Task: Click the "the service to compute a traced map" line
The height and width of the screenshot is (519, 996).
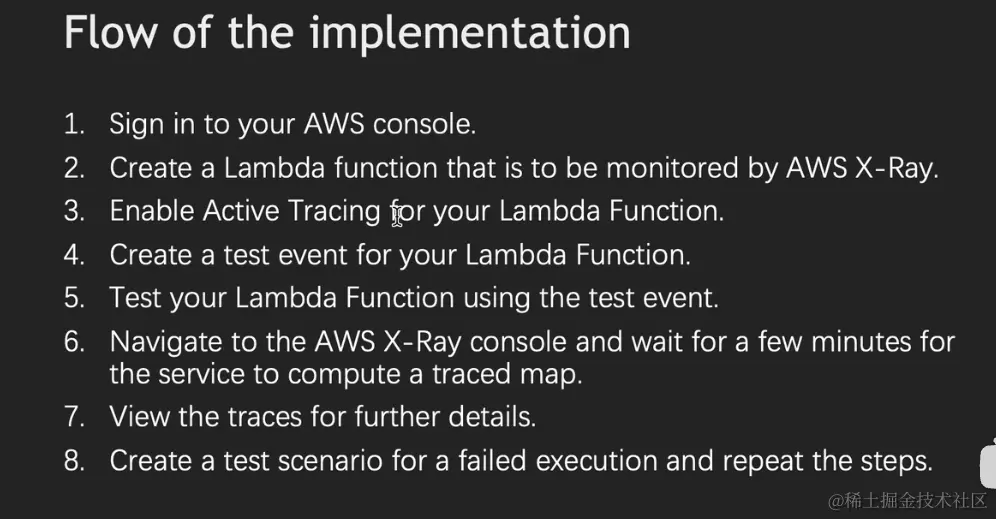Action: [x=346, y=374]
